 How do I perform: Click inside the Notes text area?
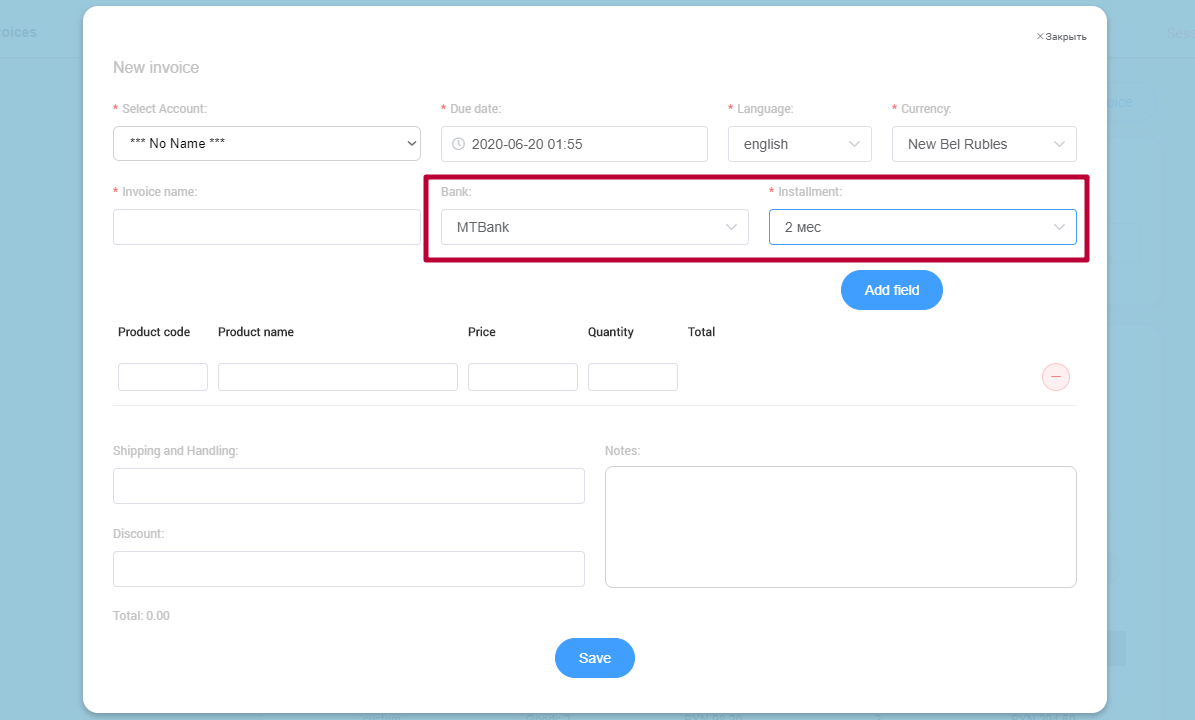(840, 527)
